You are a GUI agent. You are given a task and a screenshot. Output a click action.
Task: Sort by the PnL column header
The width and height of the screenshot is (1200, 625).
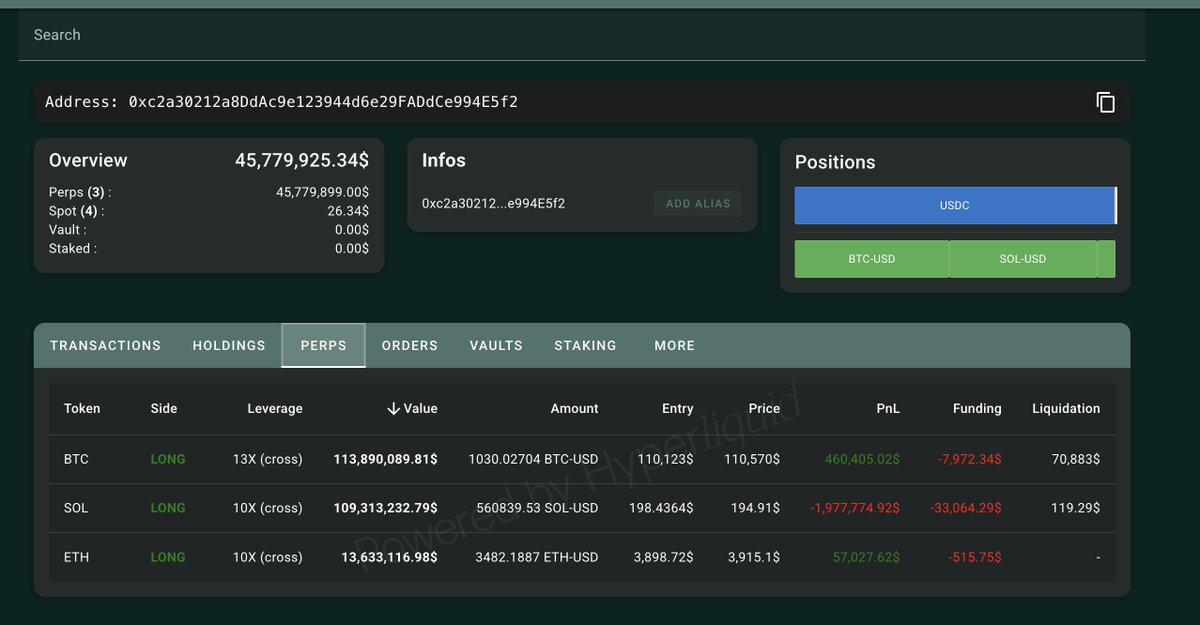886,408
